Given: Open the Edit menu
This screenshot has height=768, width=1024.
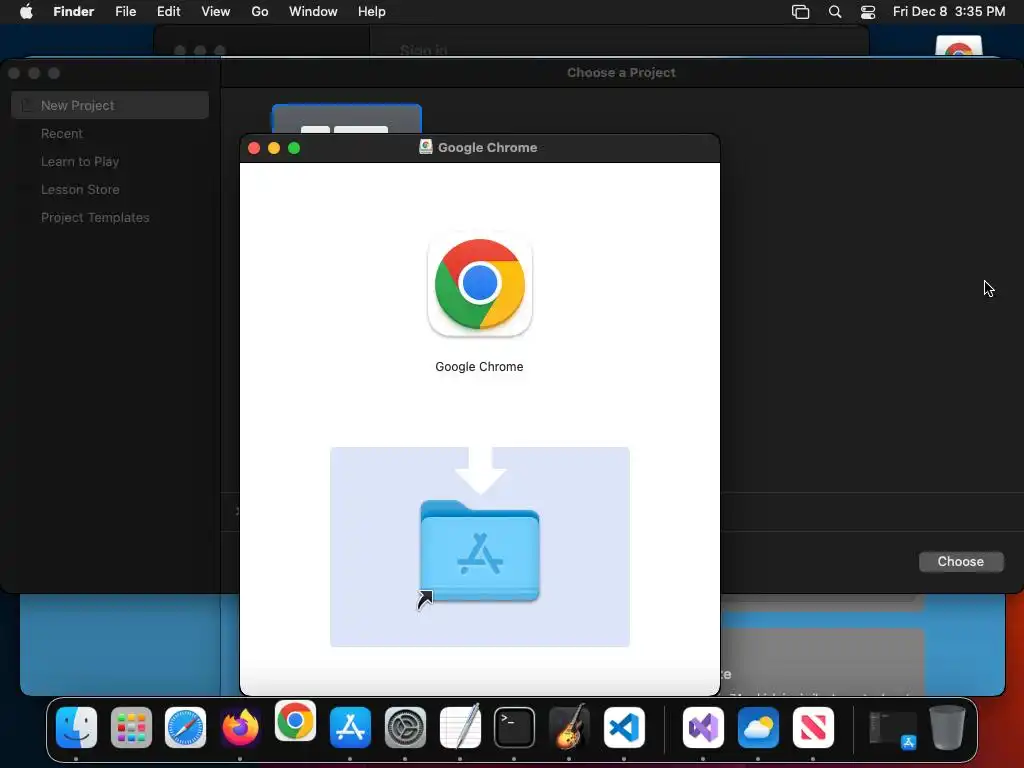Looking at the screenshot, I should tap(168, 11).
